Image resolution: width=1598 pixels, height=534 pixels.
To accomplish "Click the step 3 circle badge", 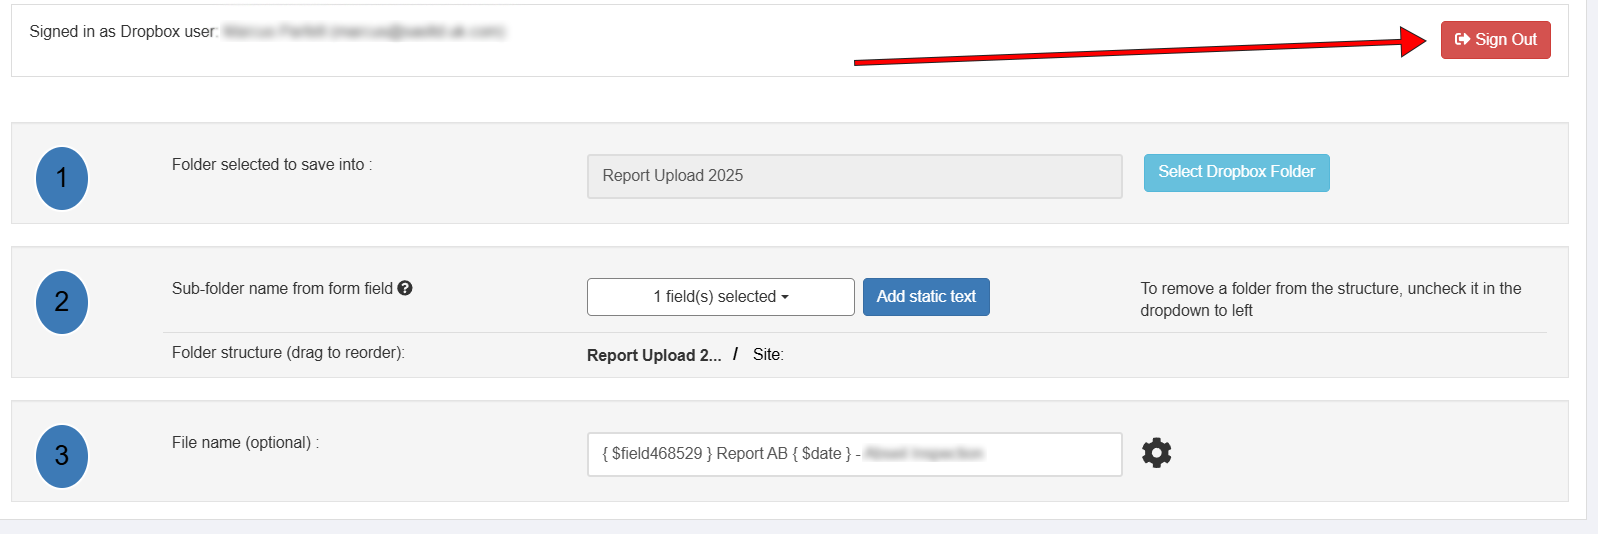I will [x=62, y=456].
